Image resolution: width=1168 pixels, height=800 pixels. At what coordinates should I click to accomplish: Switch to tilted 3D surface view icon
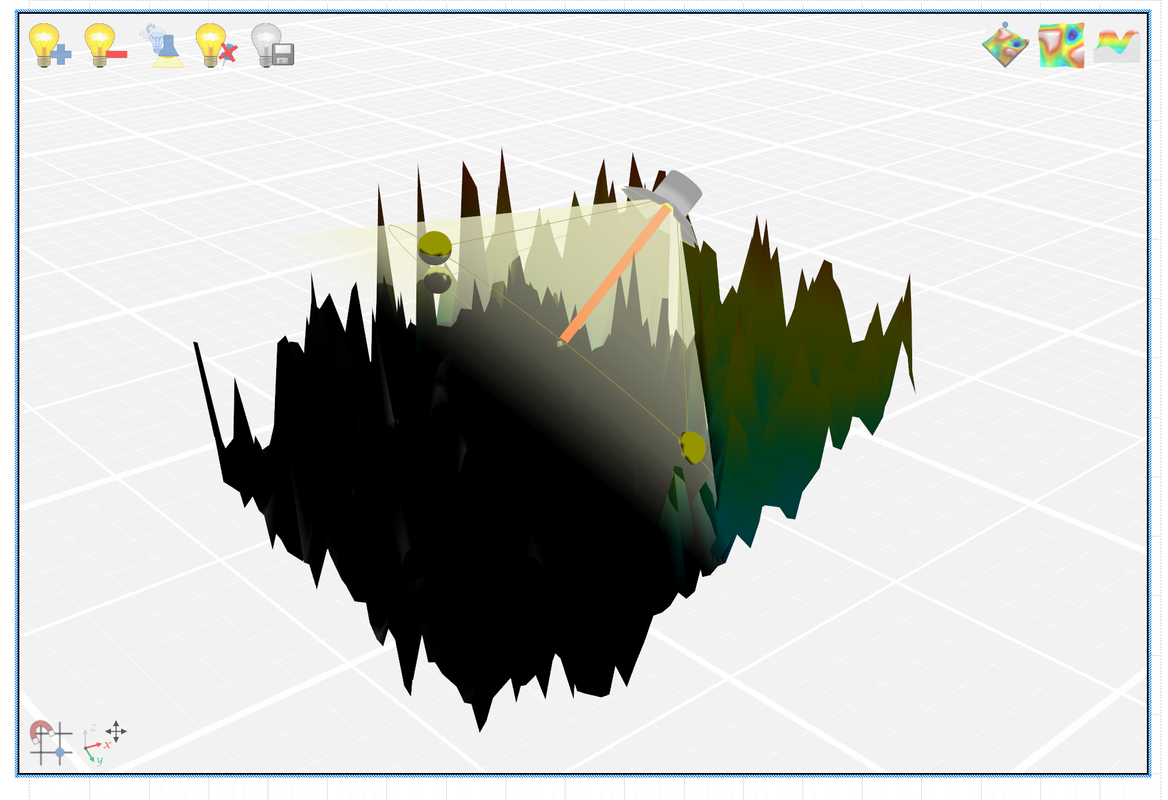[x=1006, y=45]
